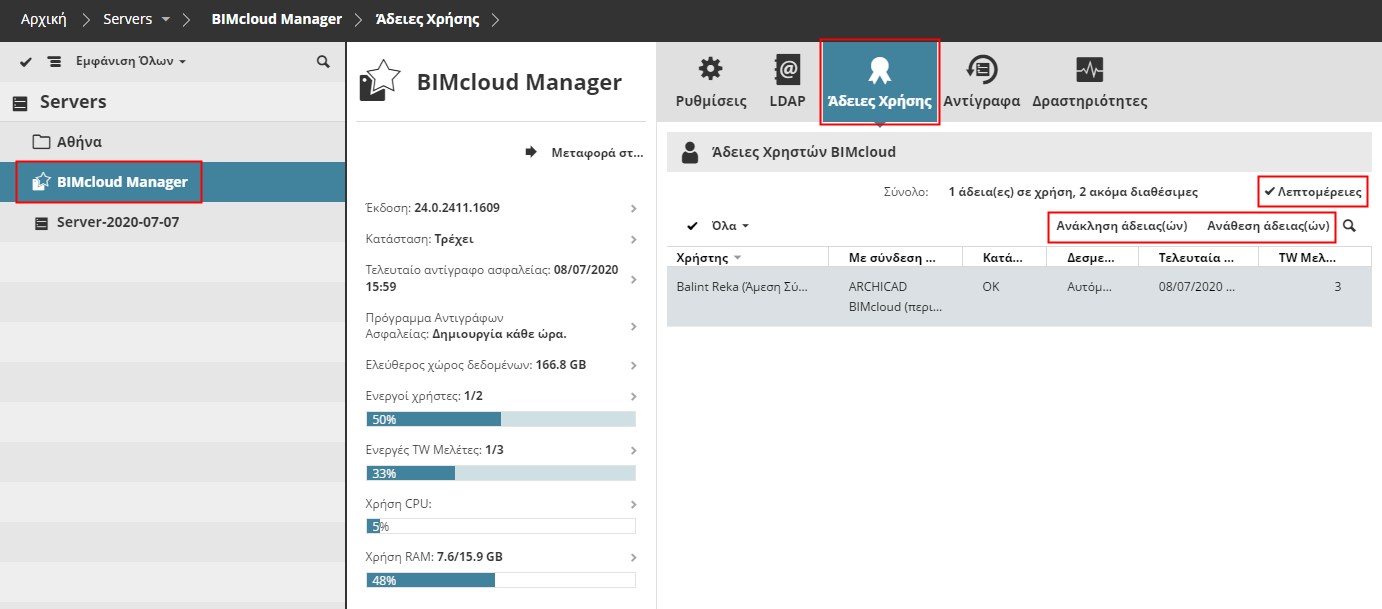Expand the Έκδοση version row

[x=634, y=208]
